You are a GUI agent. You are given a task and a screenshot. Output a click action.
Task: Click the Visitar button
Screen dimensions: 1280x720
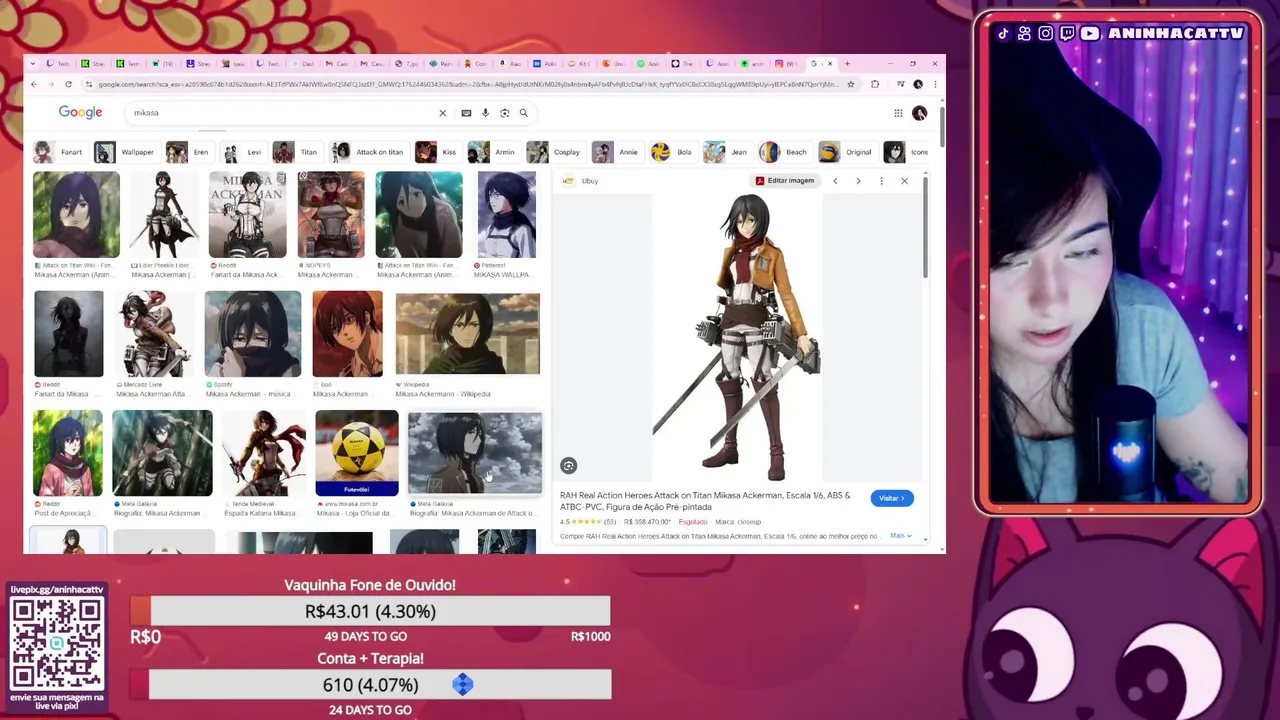892,498
